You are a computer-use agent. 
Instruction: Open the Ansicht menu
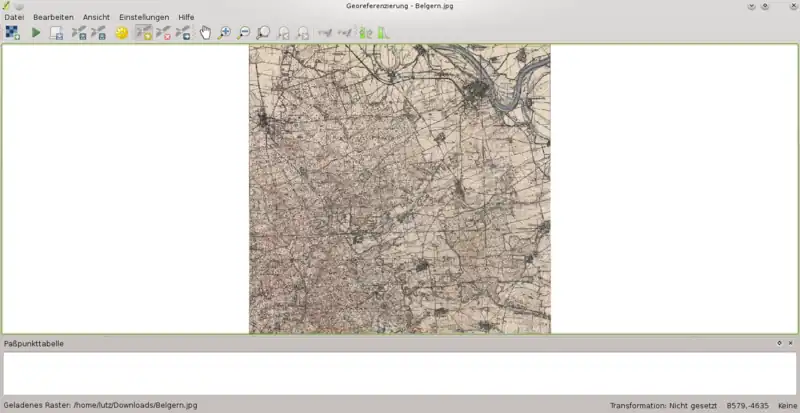coord(96,17)
